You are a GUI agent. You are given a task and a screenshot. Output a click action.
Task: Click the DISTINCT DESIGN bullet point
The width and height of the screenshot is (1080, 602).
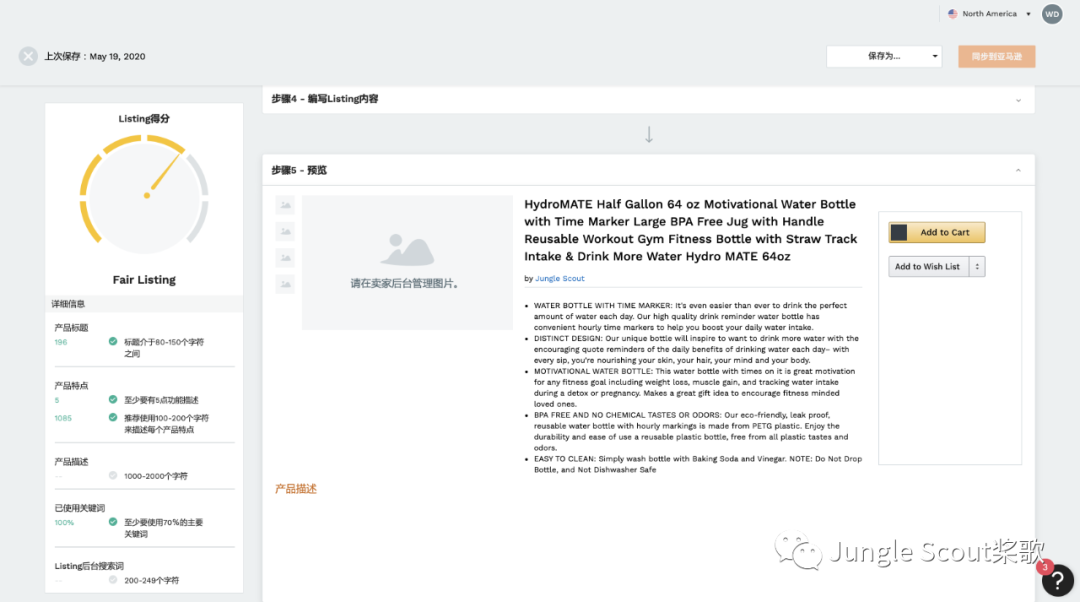(696, 349)
